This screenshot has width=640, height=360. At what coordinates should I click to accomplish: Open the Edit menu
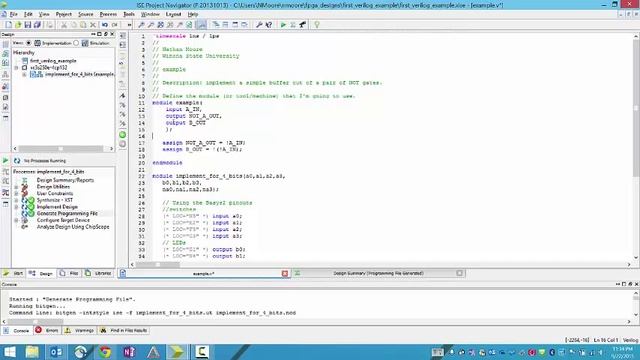coord(28,14)
